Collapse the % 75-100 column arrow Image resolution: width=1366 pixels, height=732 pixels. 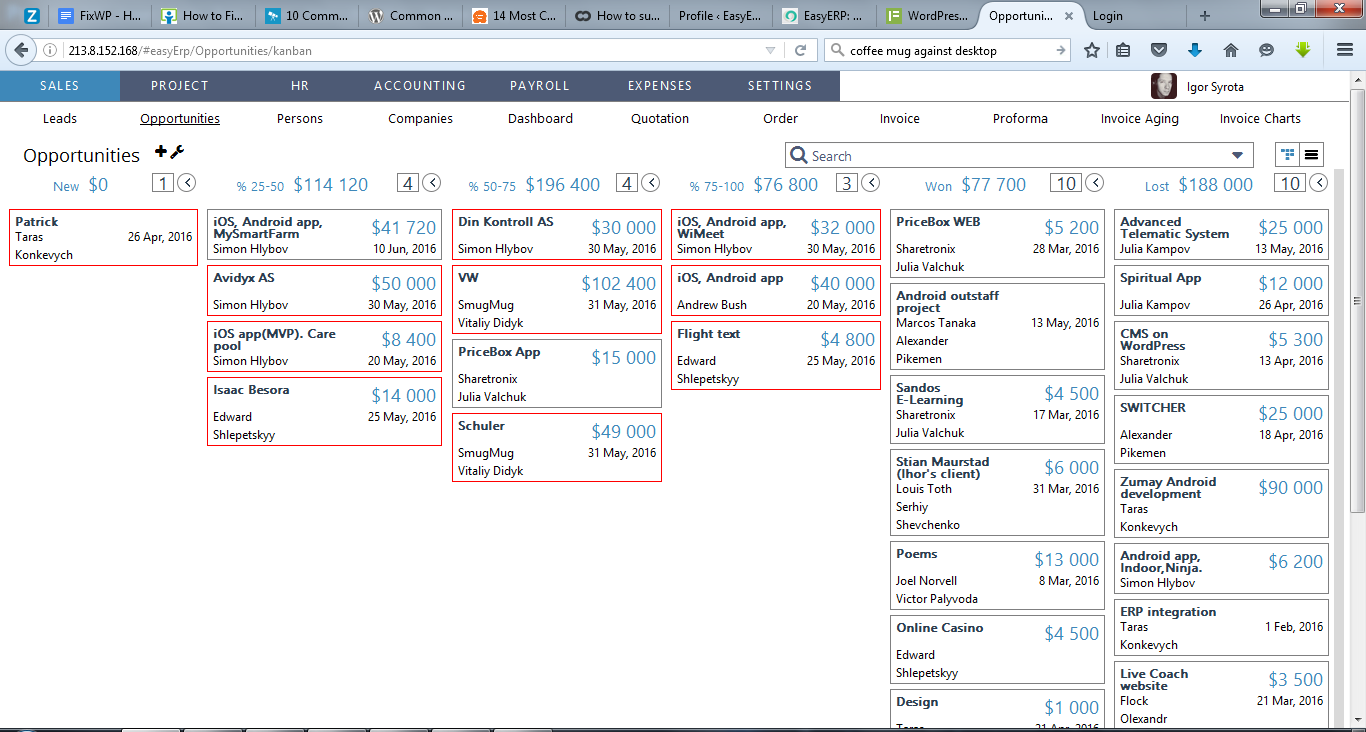(x=871, y=182)
